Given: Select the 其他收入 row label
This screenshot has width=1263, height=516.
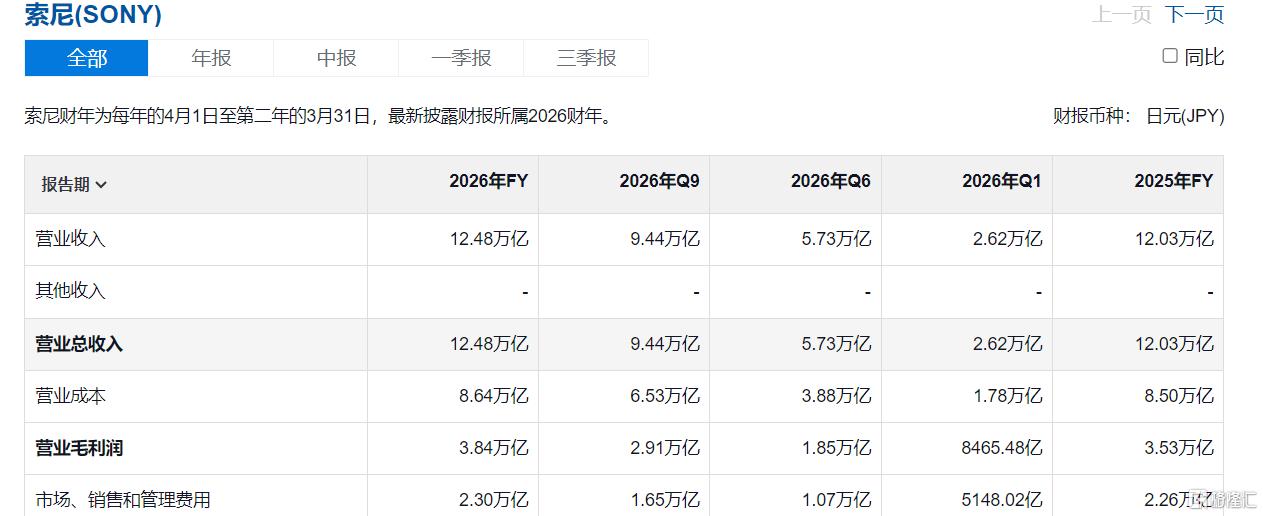Looking at the screenshot, I should 70,291.
